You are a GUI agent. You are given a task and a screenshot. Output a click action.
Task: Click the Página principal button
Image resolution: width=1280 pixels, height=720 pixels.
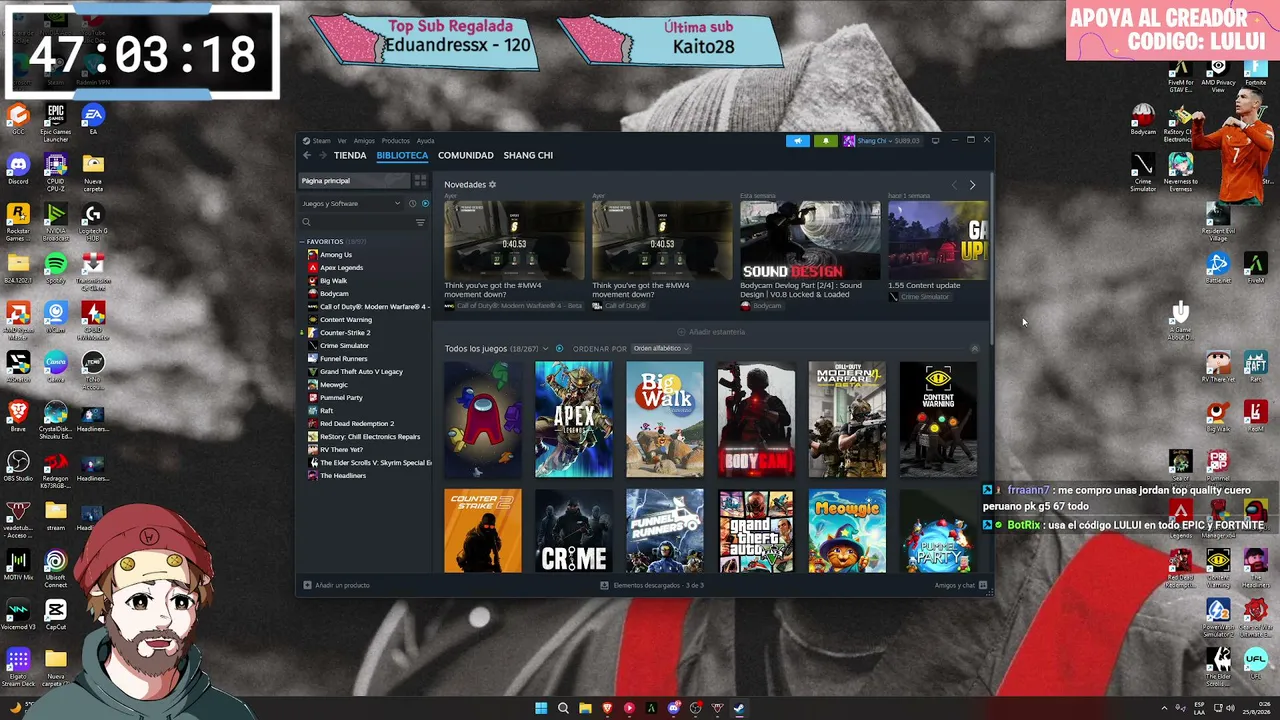[355, 181]
